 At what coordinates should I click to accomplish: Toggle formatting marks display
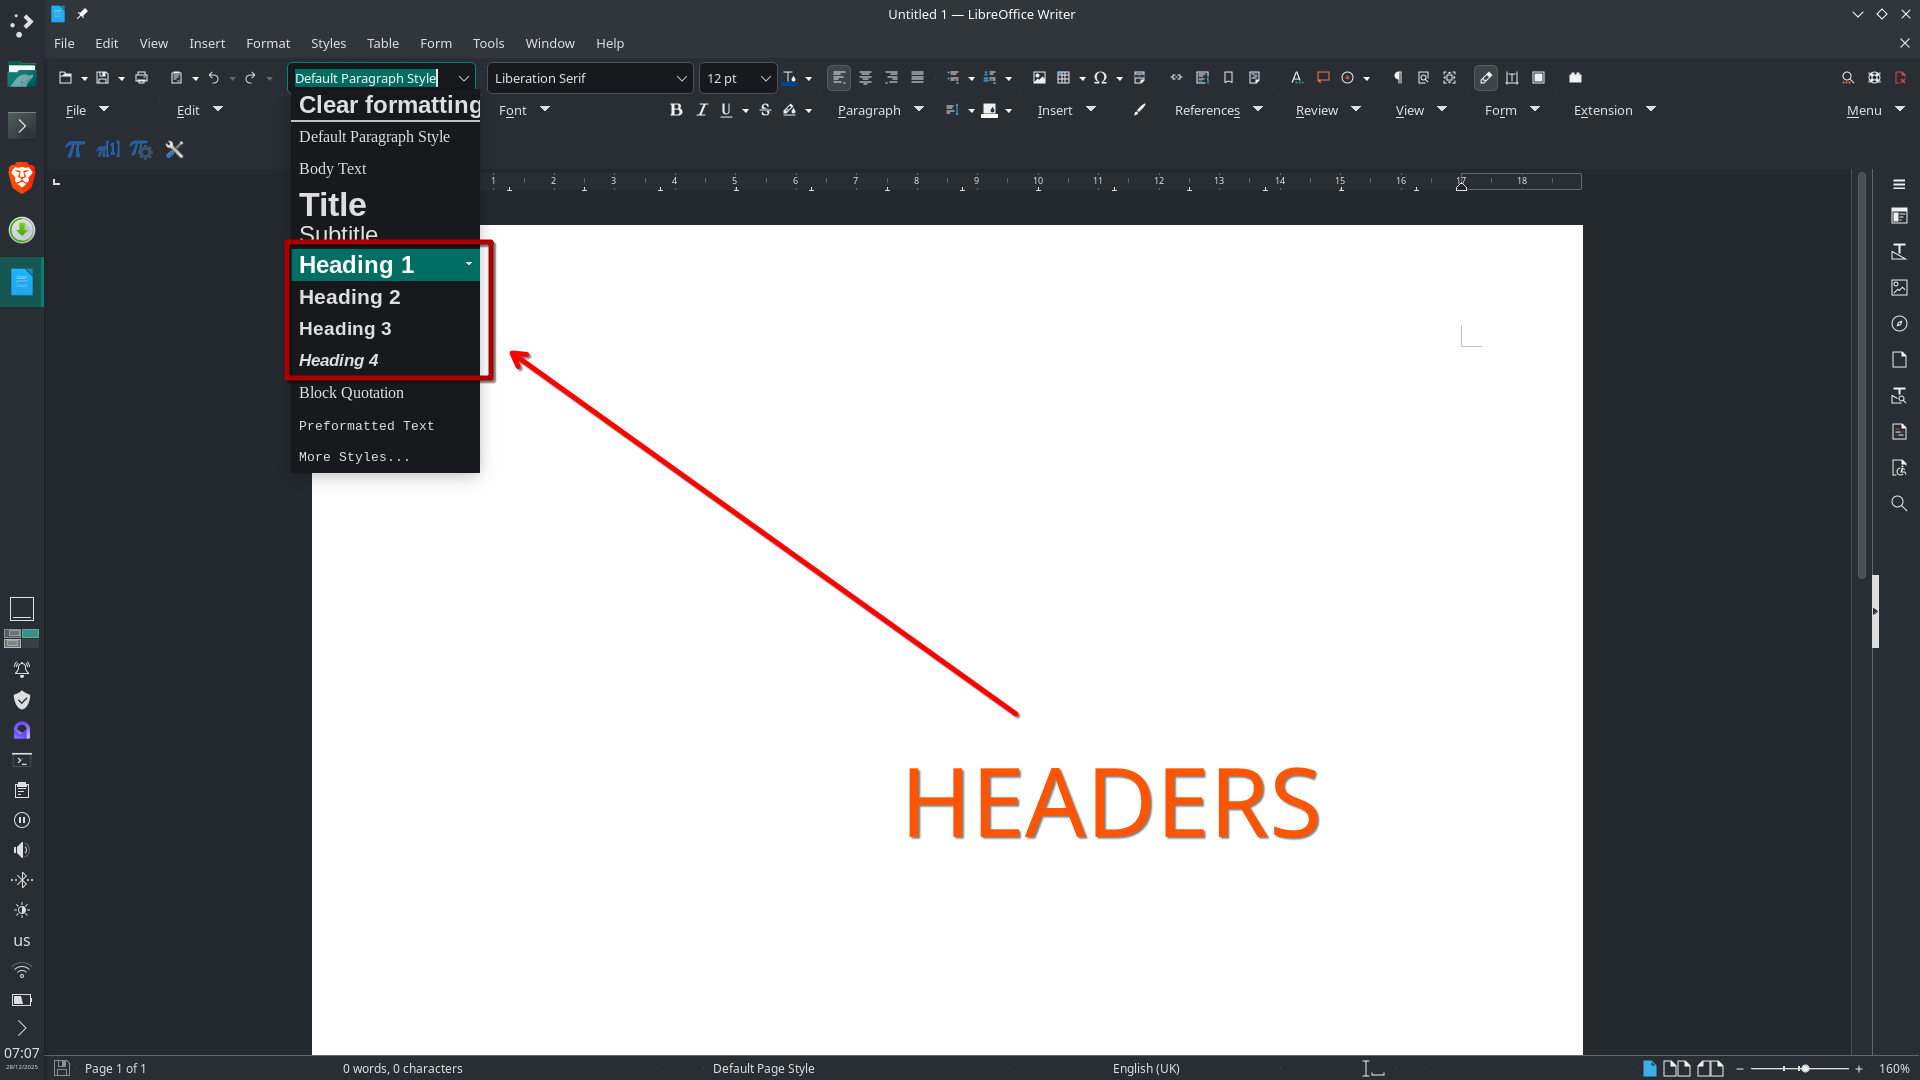tap(1398, 77)
